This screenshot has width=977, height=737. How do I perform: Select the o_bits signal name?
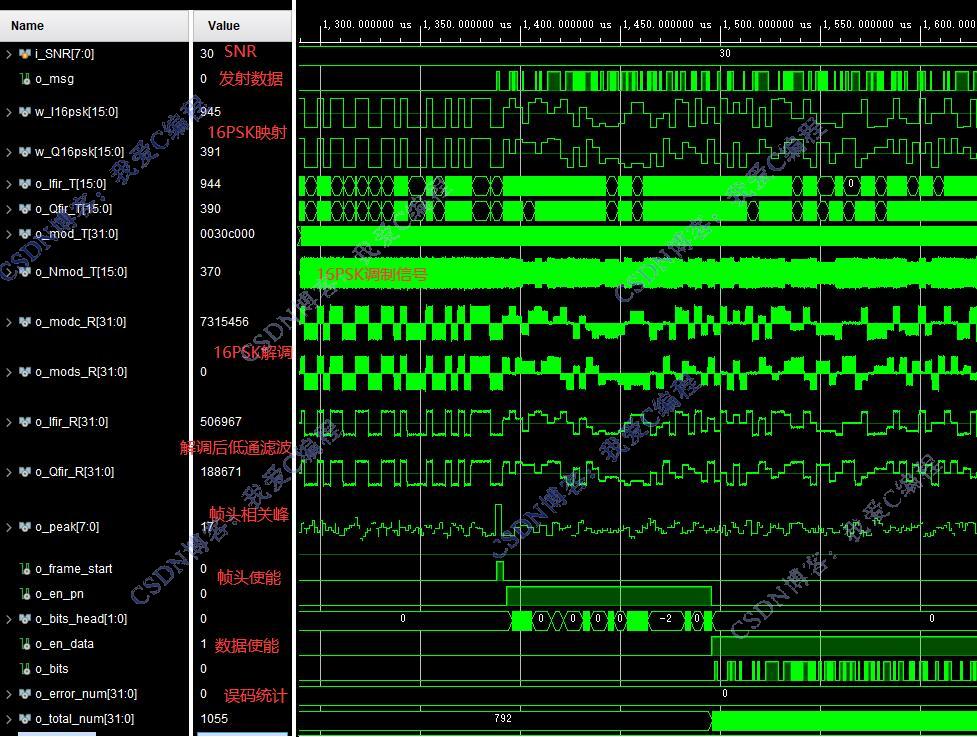(x=52, y=669)
